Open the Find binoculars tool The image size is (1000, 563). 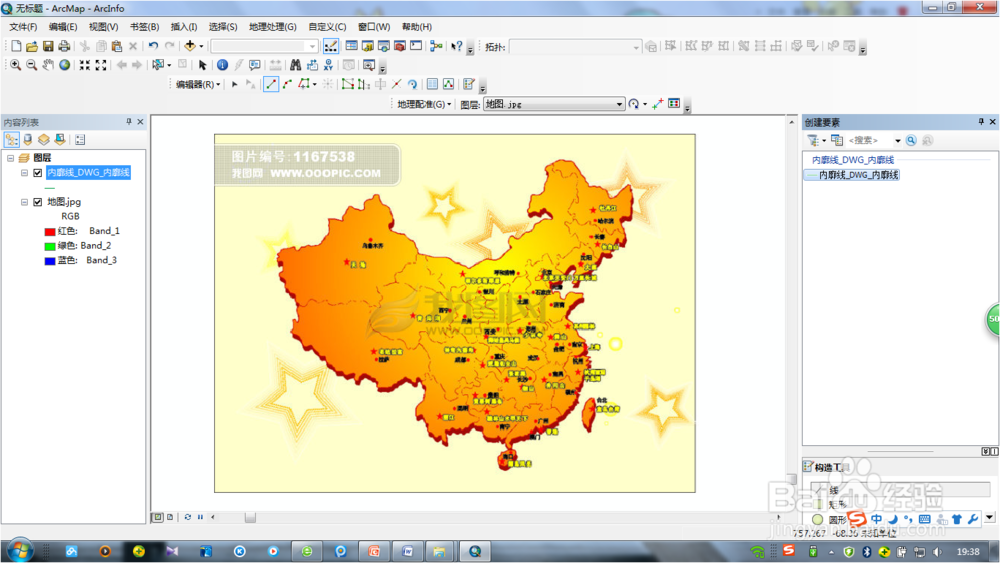295,65
